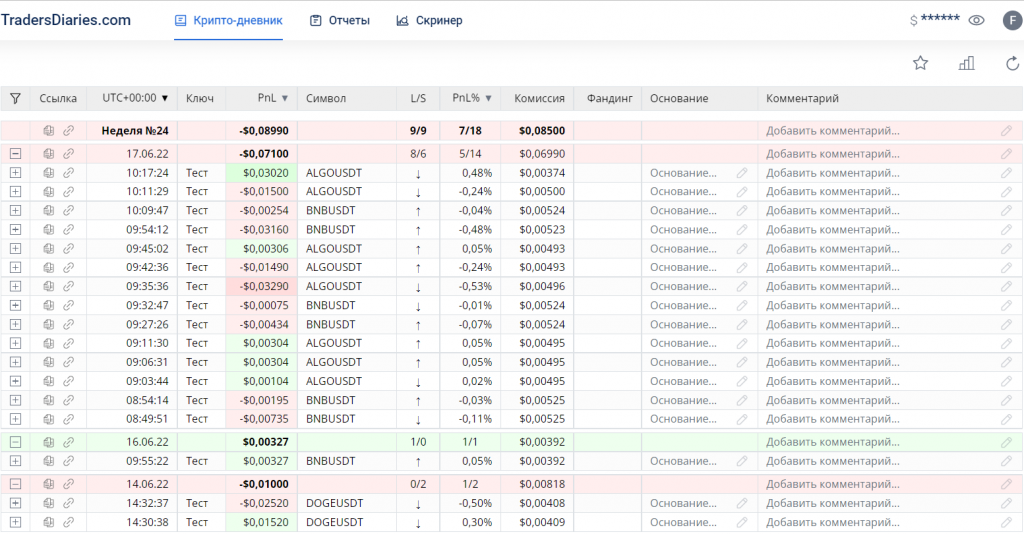Select the DOGEUSDT symbol at 14:32:37

pos(334,503)
